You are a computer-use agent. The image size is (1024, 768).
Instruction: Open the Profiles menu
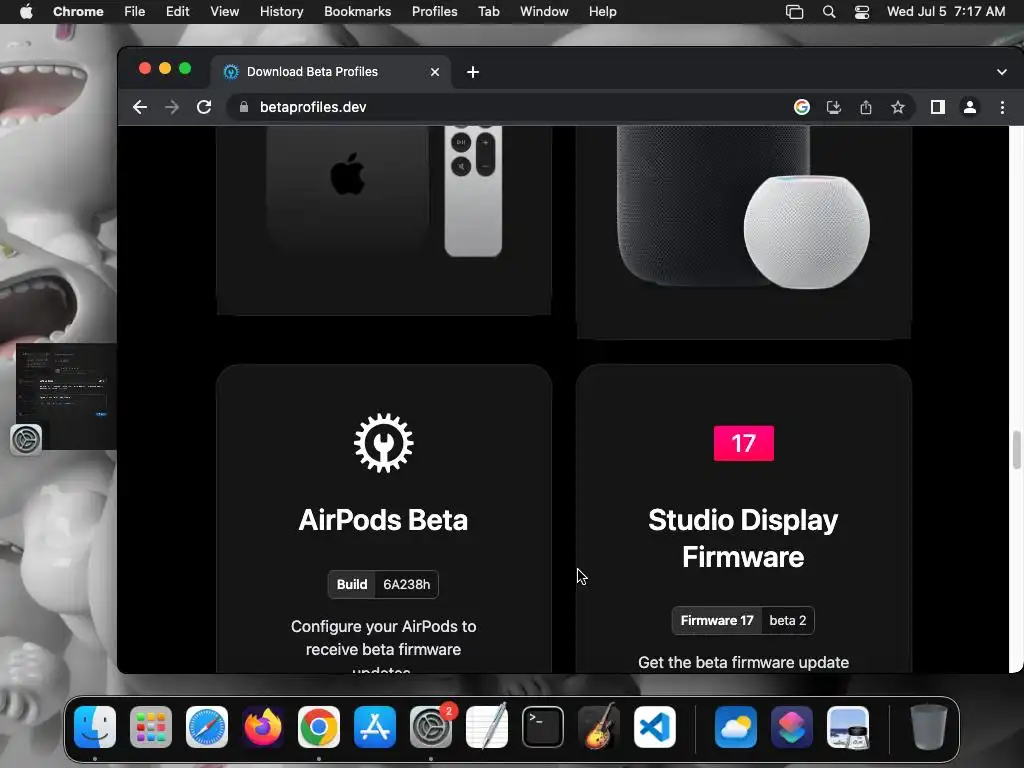pos(434,12)
